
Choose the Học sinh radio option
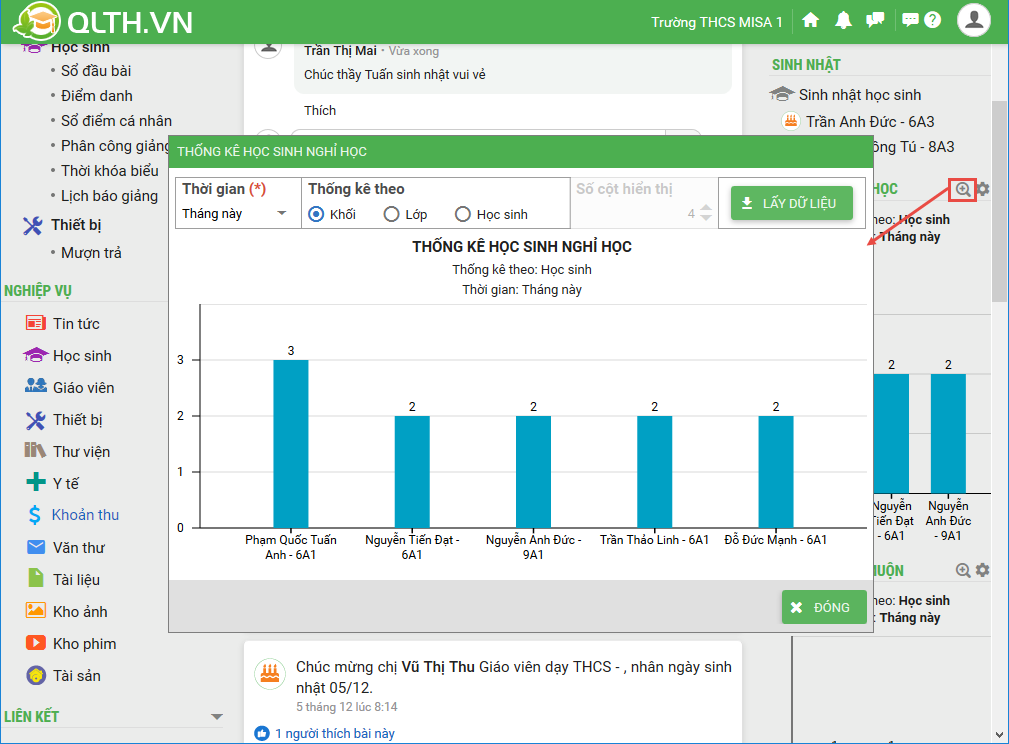coord(462,214)
